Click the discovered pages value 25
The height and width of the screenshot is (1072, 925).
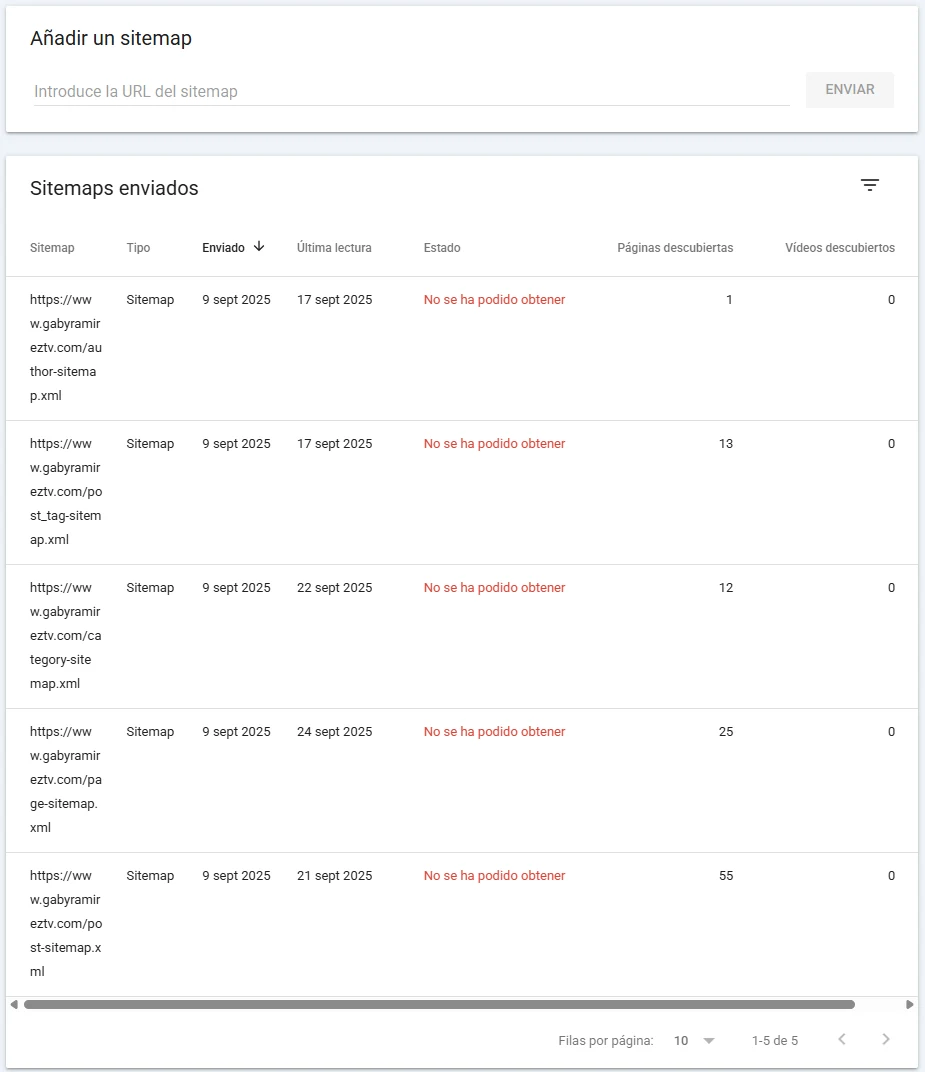(725, 732)
